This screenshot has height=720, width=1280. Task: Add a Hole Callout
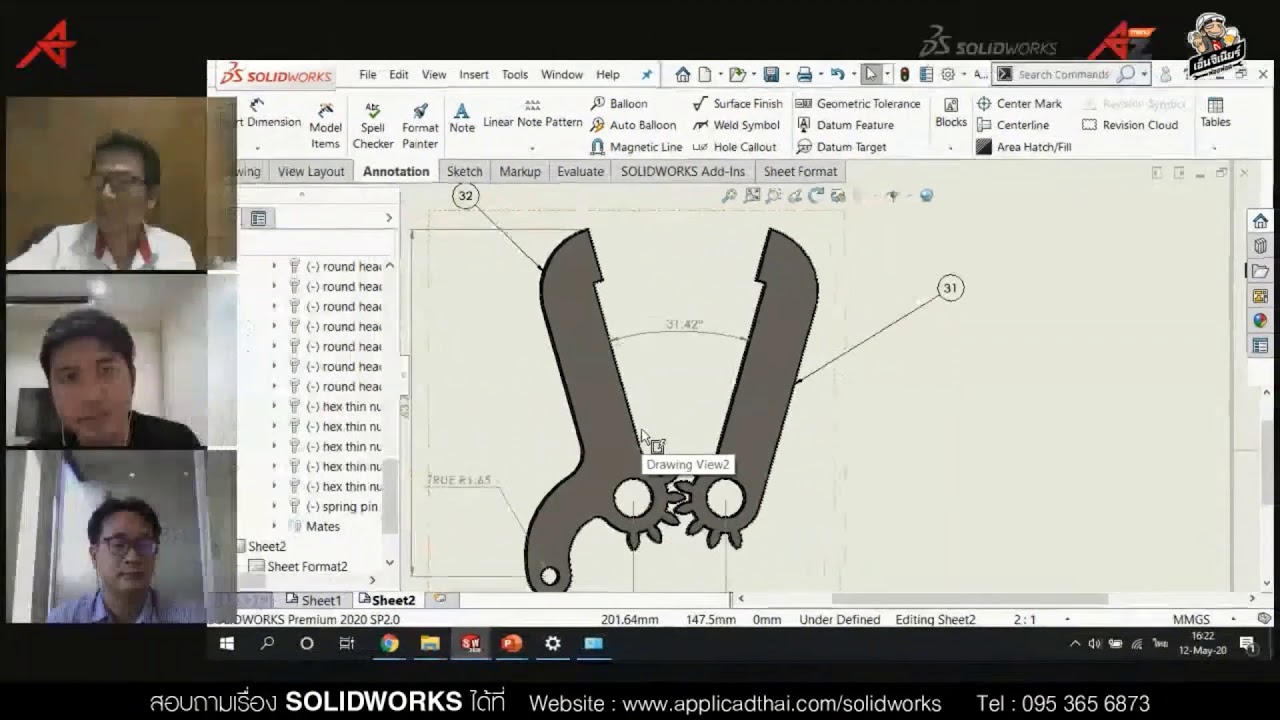coord(735,147)
